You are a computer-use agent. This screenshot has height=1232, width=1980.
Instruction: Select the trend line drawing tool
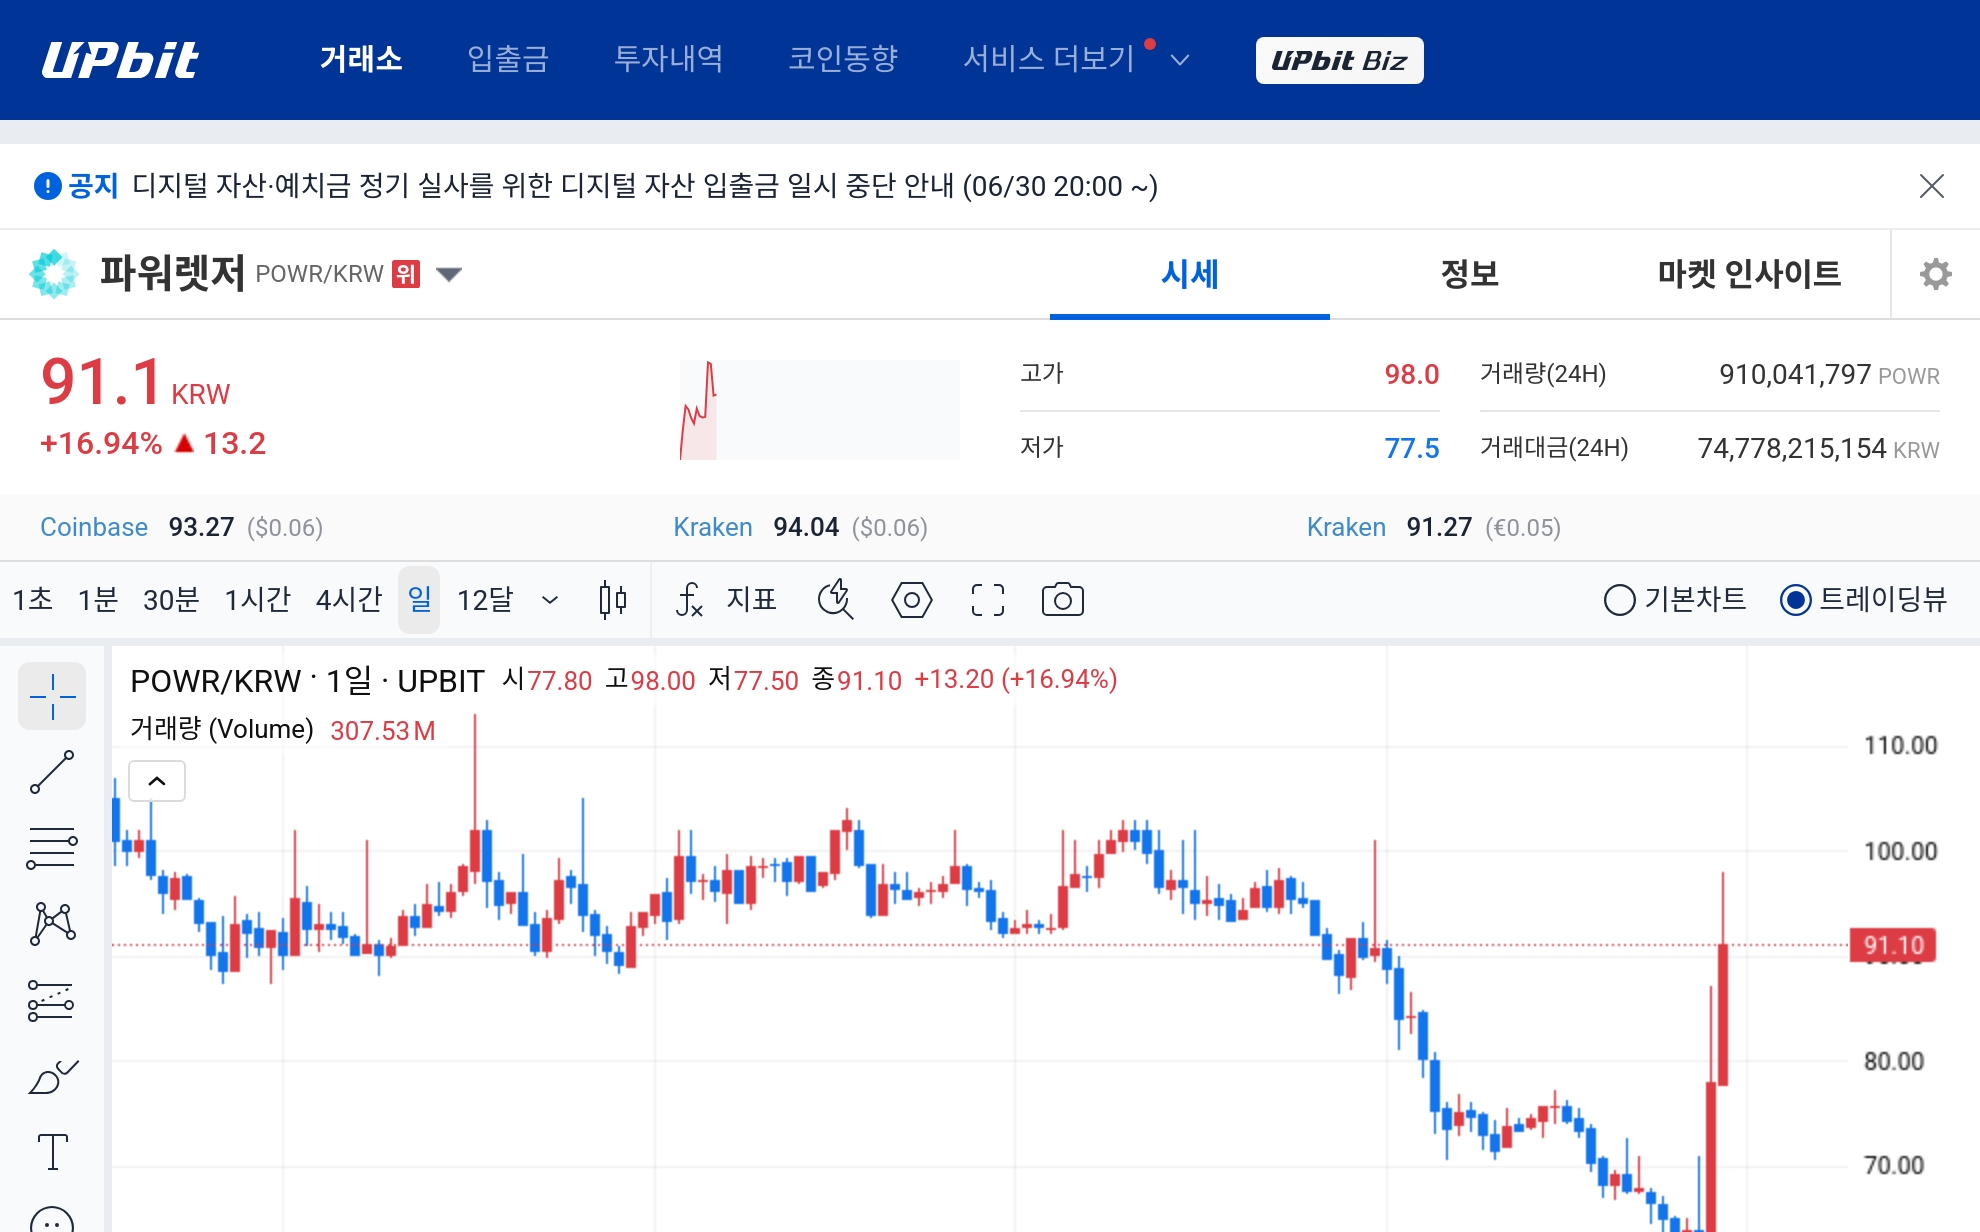(x=52, y=772)
